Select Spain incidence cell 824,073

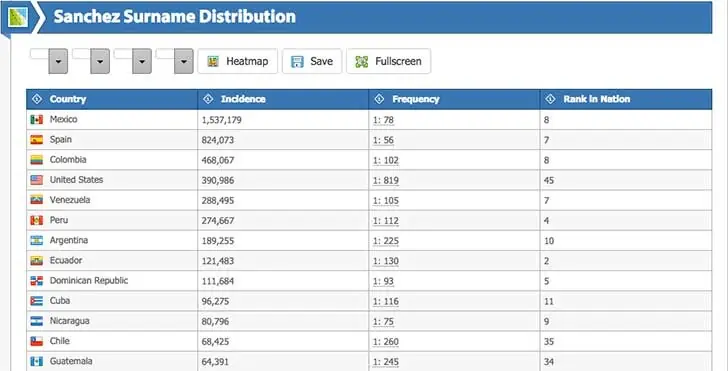click(x=283, y=140)
